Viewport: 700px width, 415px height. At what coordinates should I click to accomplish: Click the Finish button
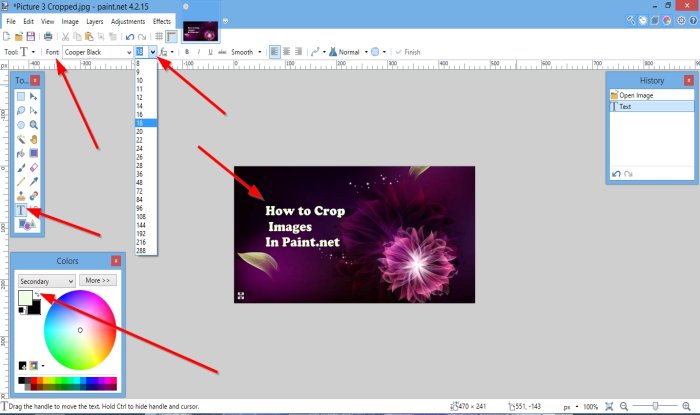point(408,52)
